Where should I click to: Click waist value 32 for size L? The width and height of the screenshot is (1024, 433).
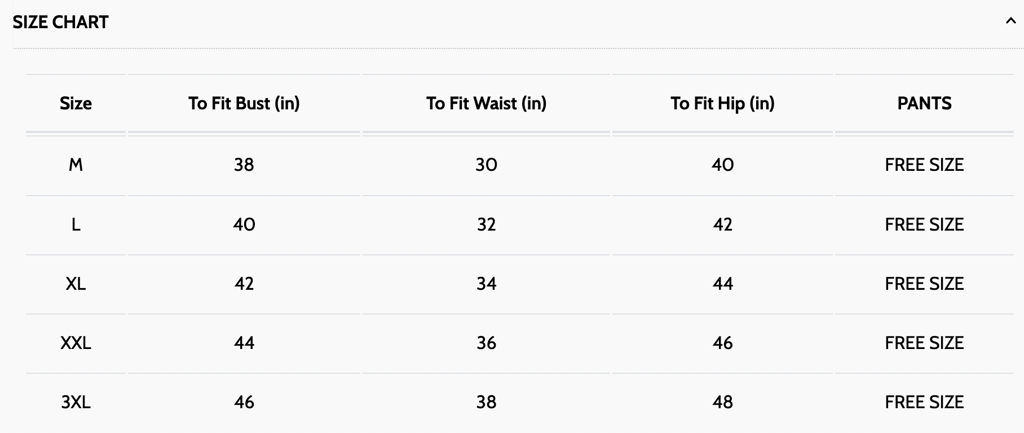[x=487, y=225]
